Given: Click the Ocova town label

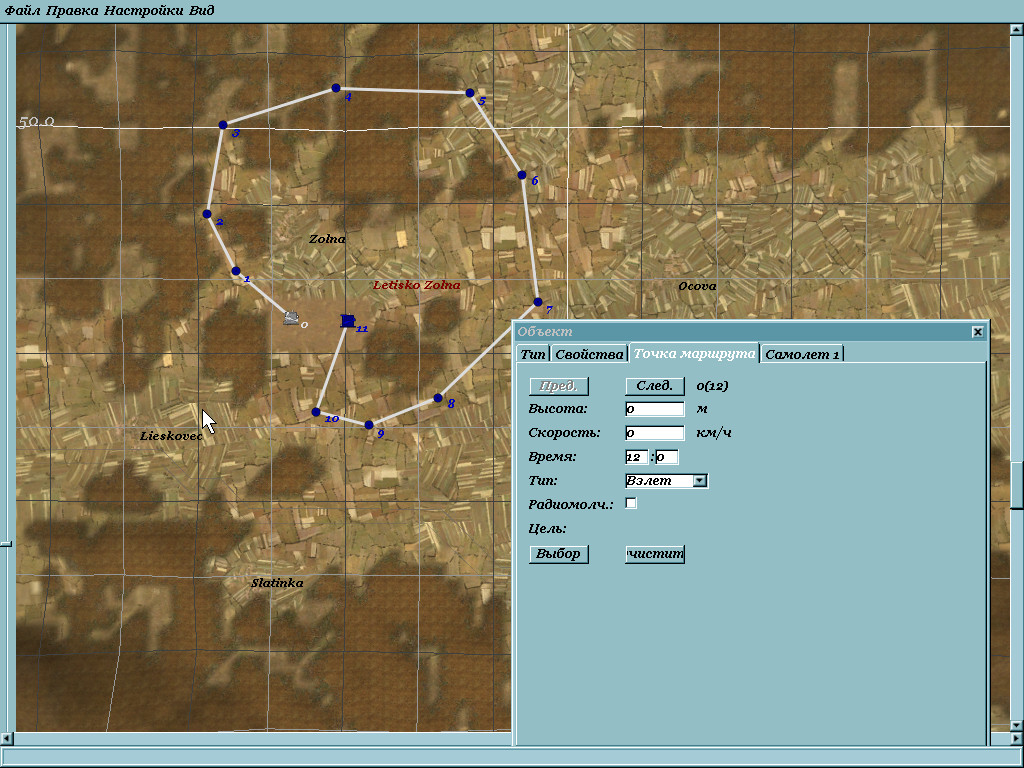Looking at the screenshot, I should point(697,286).
